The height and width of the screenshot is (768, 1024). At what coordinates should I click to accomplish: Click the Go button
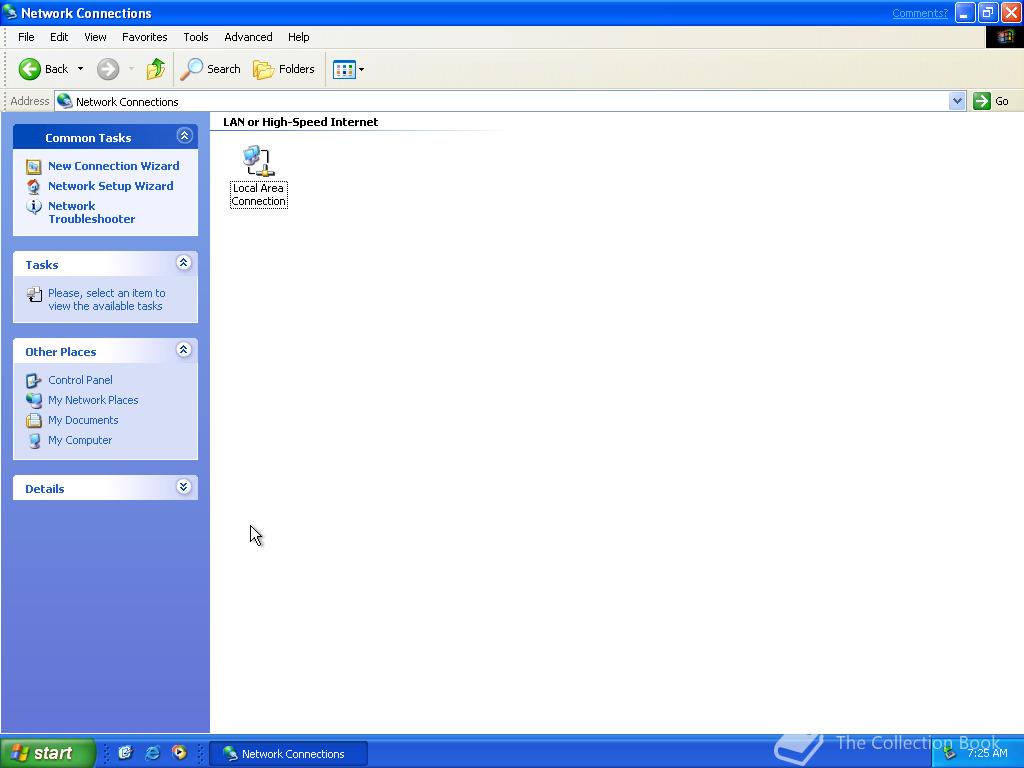click(x=991, y=101)
